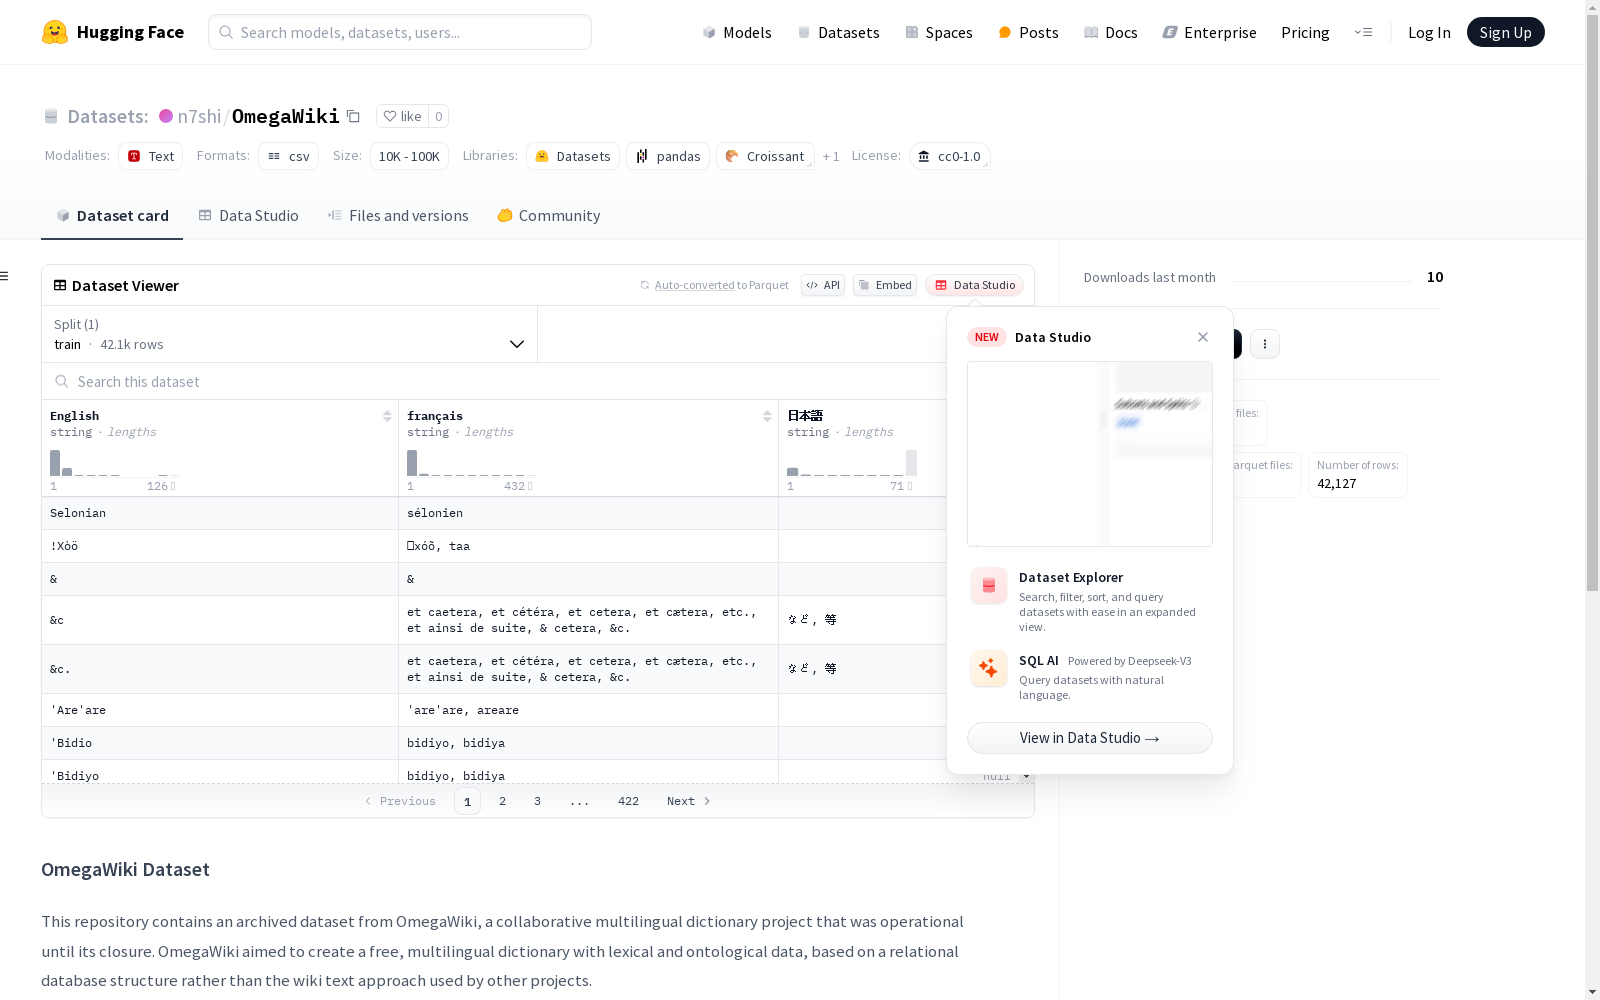Viewport: 1600px width, 1000px height.
Task: Click the 'Selonian' cell
Action: 220,513
